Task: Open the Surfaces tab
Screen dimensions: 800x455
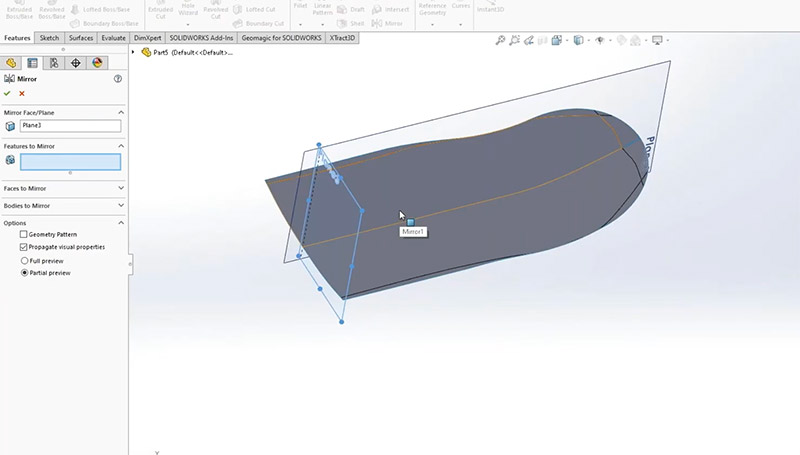Action: [81, 37]
